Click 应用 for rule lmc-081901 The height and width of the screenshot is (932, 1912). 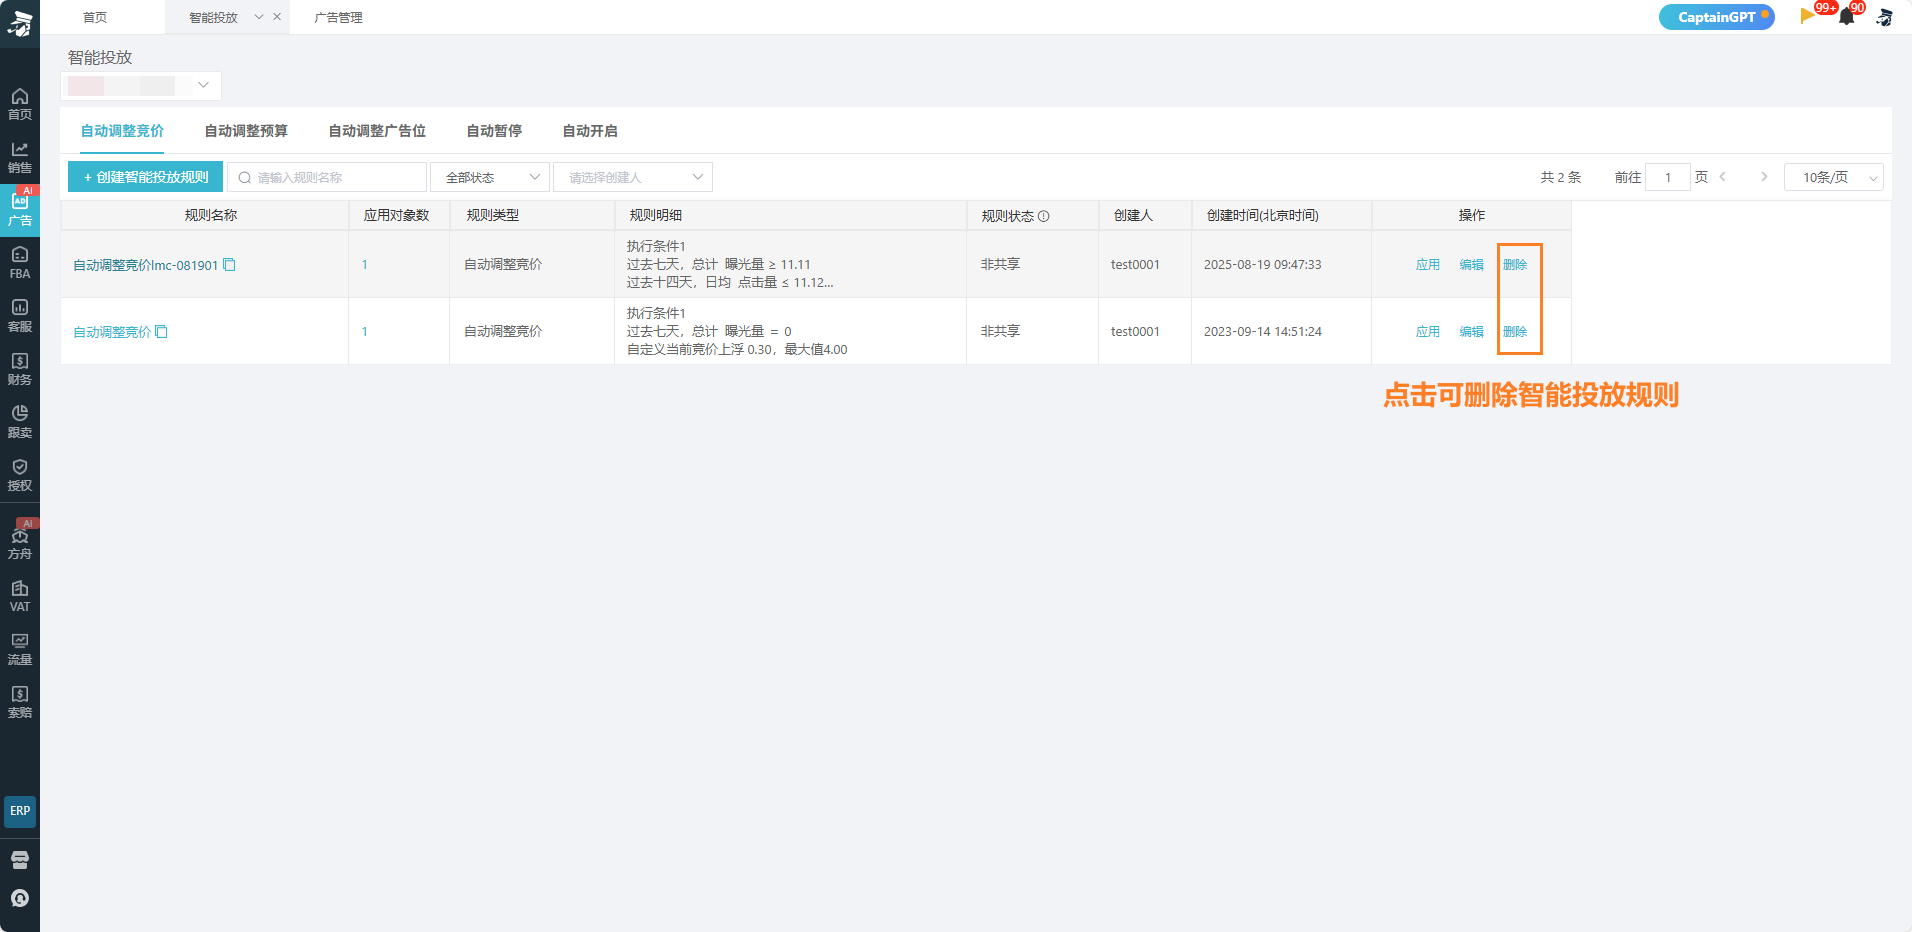click(1428, 265)
